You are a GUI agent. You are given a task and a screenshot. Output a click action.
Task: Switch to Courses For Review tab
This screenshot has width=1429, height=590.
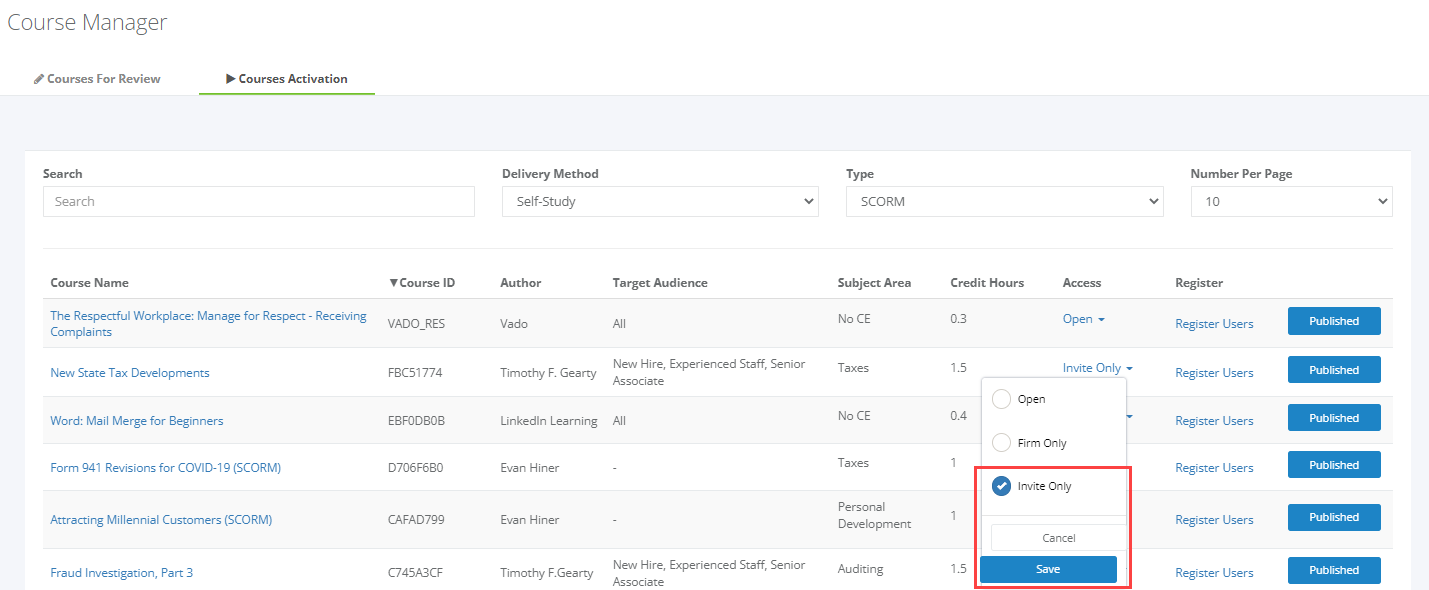(x=97, y=78)
